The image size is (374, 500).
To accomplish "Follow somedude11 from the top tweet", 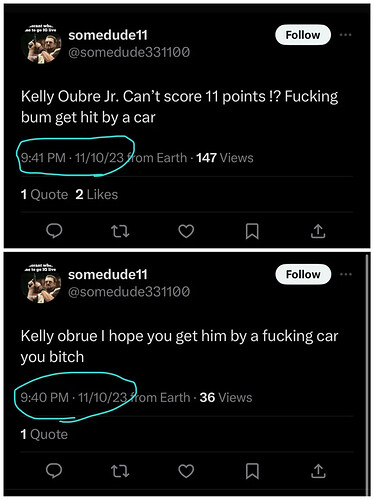I will 303,35.
